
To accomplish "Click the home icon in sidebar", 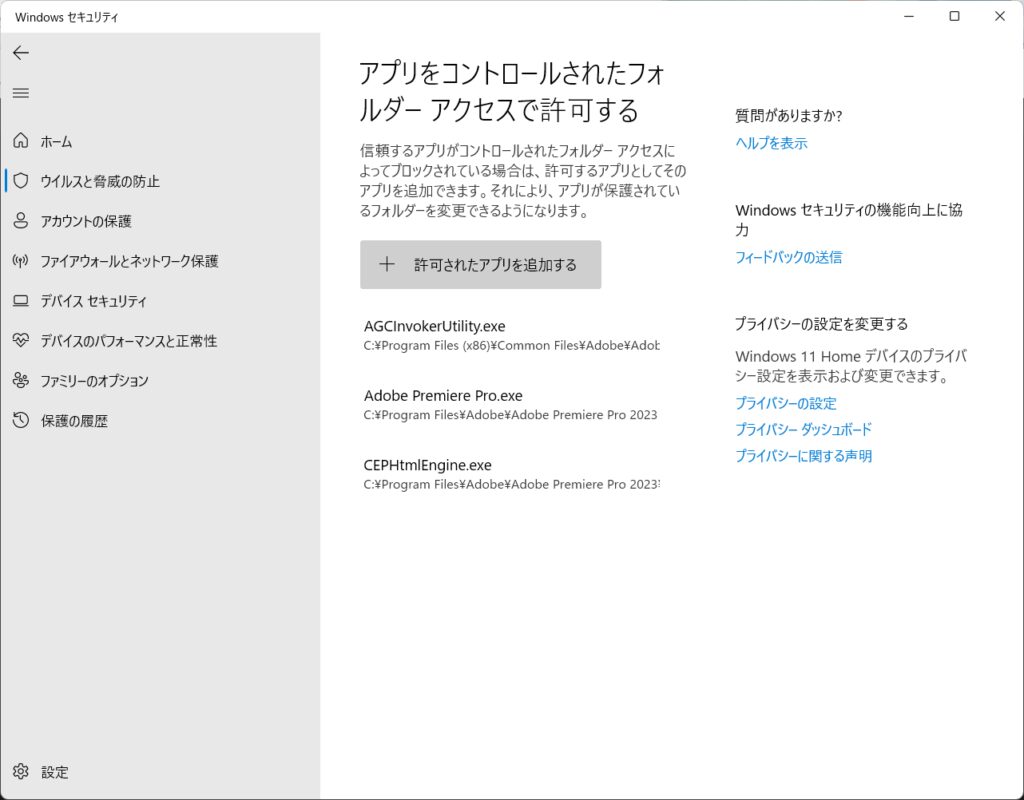I will point(21,140).
